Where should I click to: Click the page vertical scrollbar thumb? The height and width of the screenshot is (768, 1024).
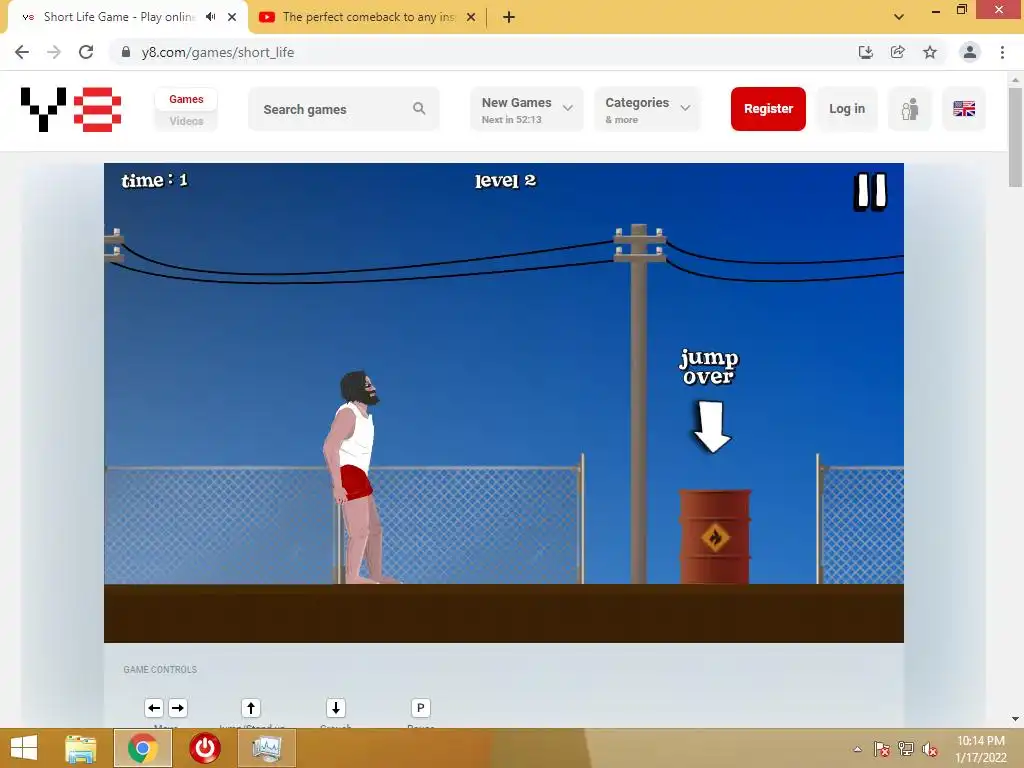pyautogui.click(x=1015, y=136)
